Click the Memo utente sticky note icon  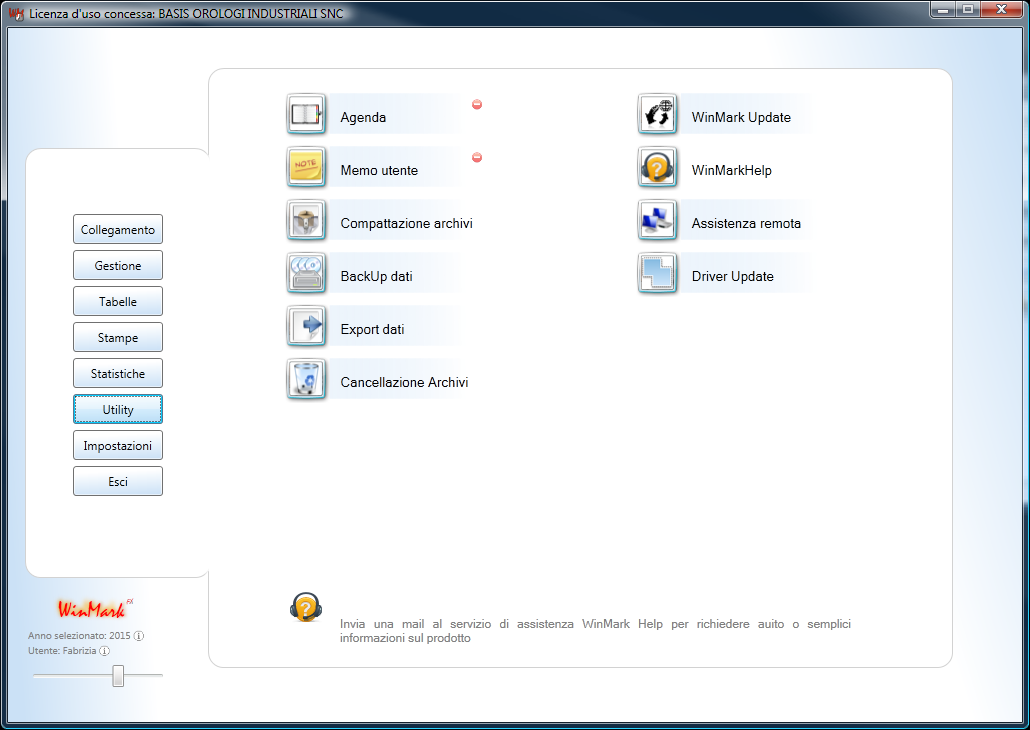point(306,168)
